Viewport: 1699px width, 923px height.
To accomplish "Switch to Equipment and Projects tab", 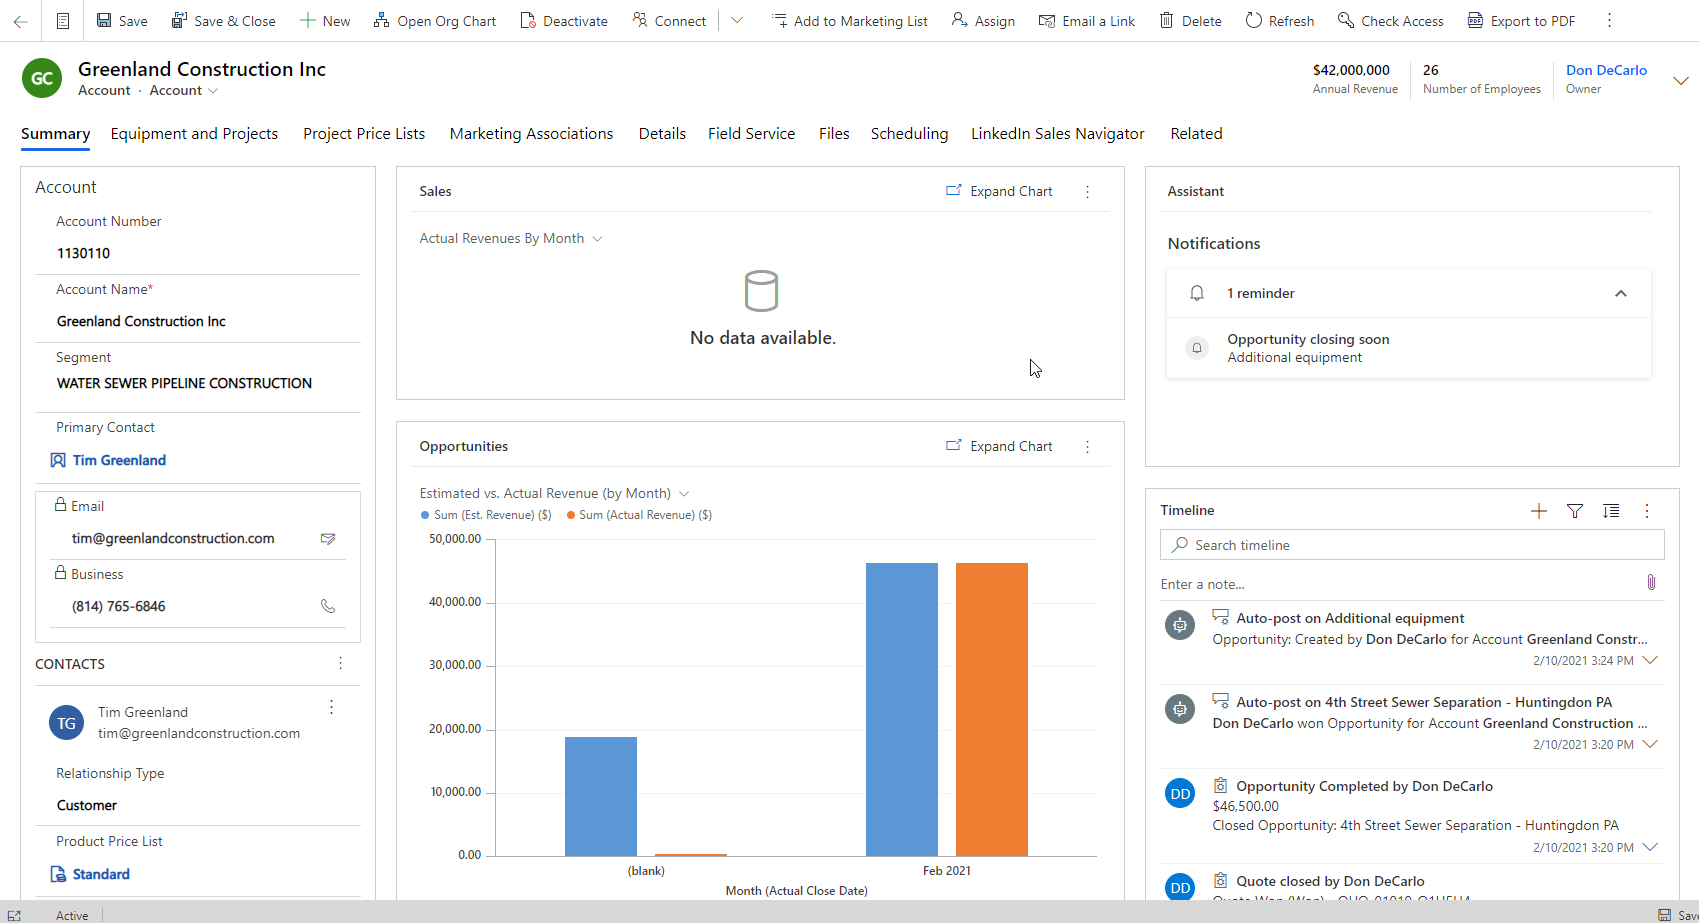I will coord(194,134).
